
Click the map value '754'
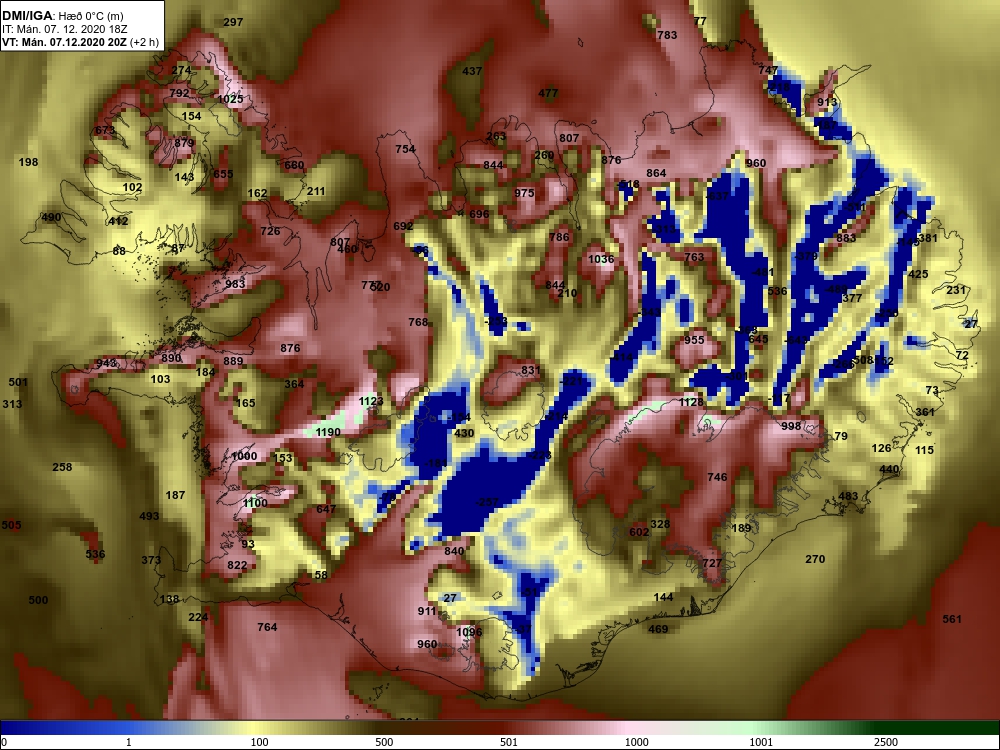click(406, 149)
